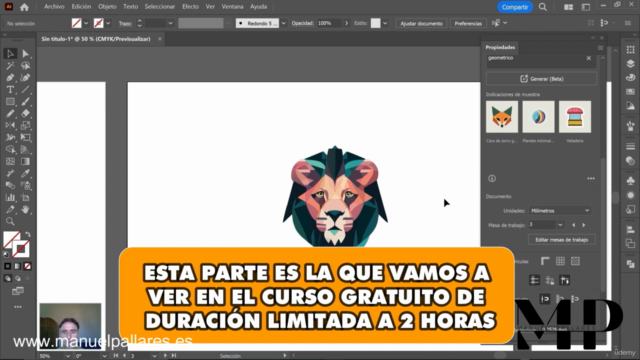This screenshot has width=640, height=360.
Task: Open the Trazo weight dropdown
Action: [x=171, y=23]
